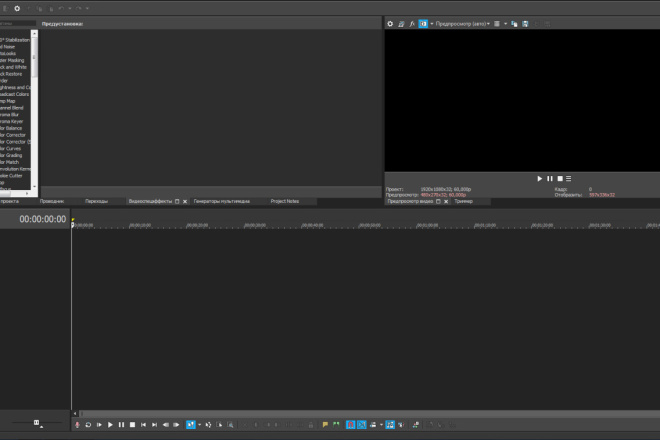Toggle loop playback in transport bar
This screenshot has height=440, width=660.
click(88, 425)
